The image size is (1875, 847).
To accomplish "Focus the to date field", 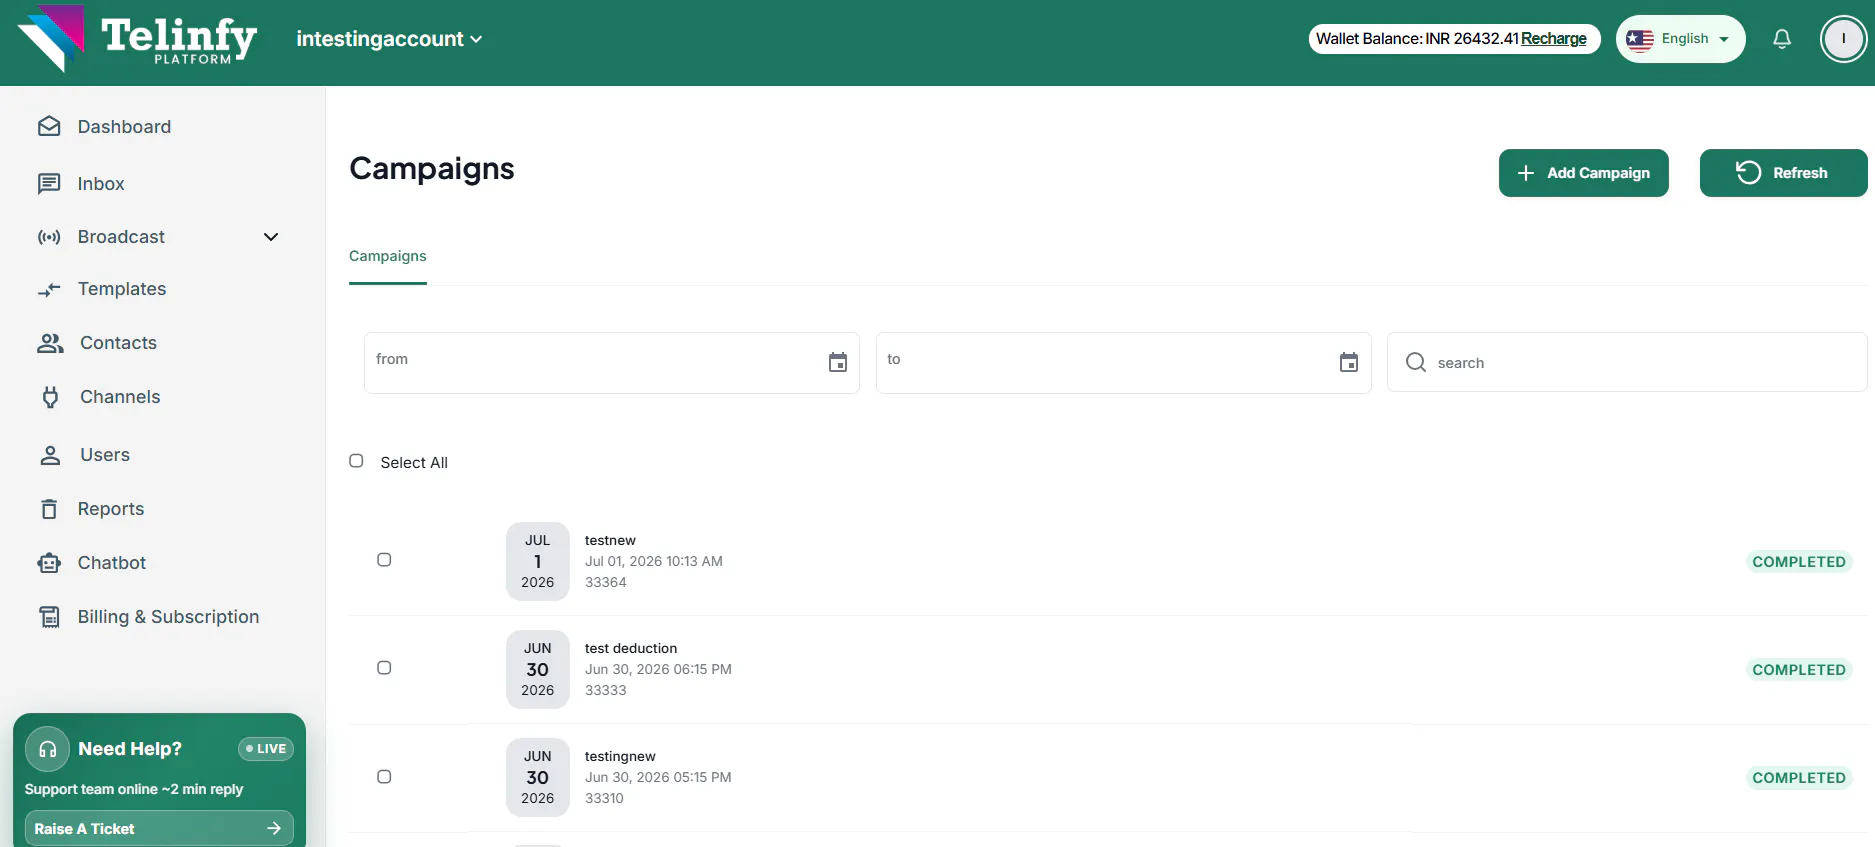I will click(x=1123, y=362).
